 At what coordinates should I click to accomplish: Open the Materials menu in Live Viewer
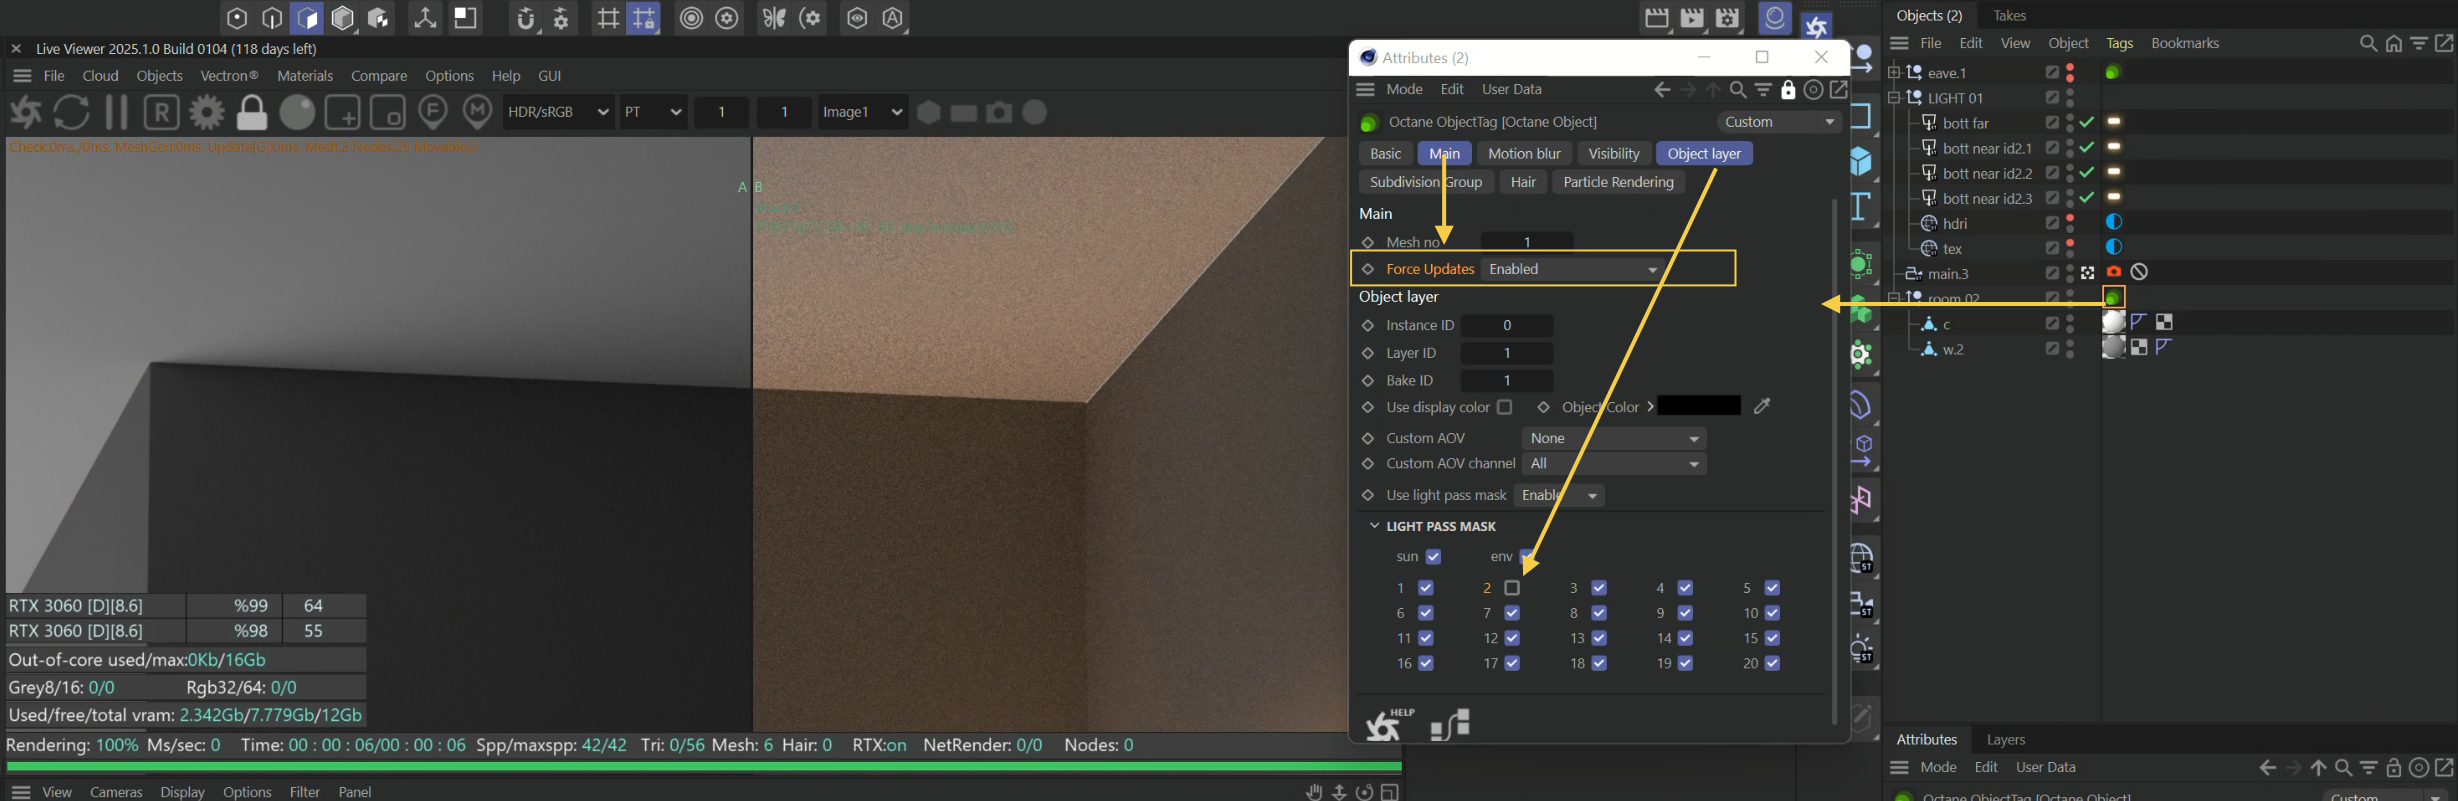[305, 76]
